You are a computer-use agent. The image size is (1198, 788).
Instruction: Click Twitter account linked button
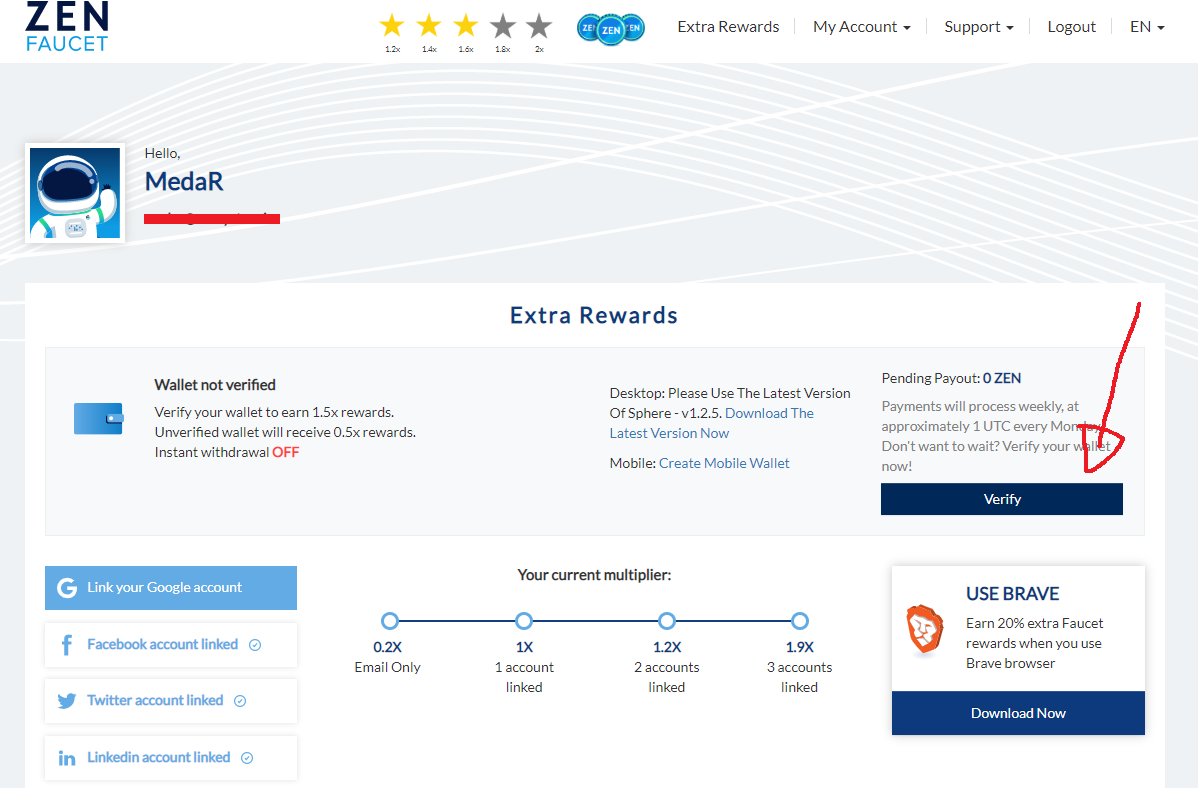coord(171,701)
